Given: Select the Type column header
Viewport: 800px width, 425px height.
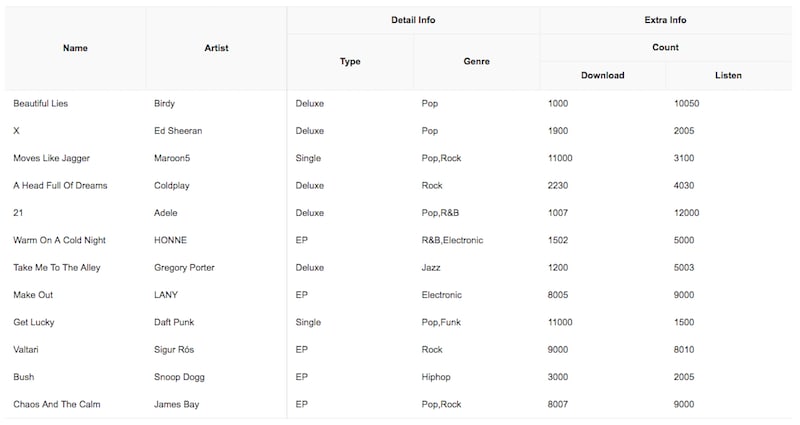Looking at the screenshot, I should click(350, 61).
